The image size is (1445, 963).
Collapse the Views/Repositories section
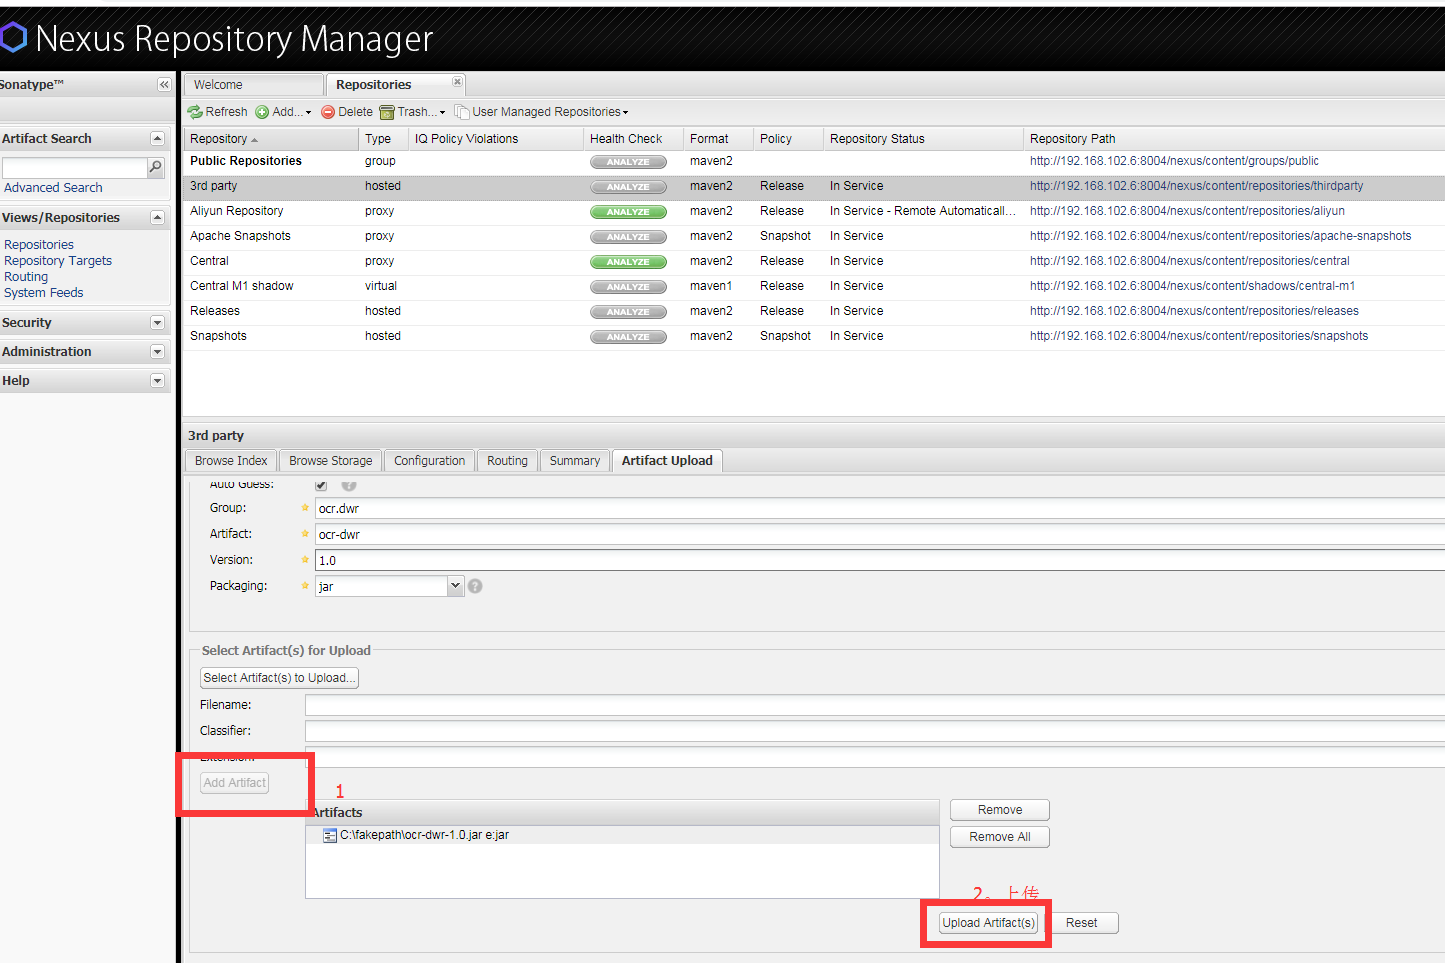(157, 217)
